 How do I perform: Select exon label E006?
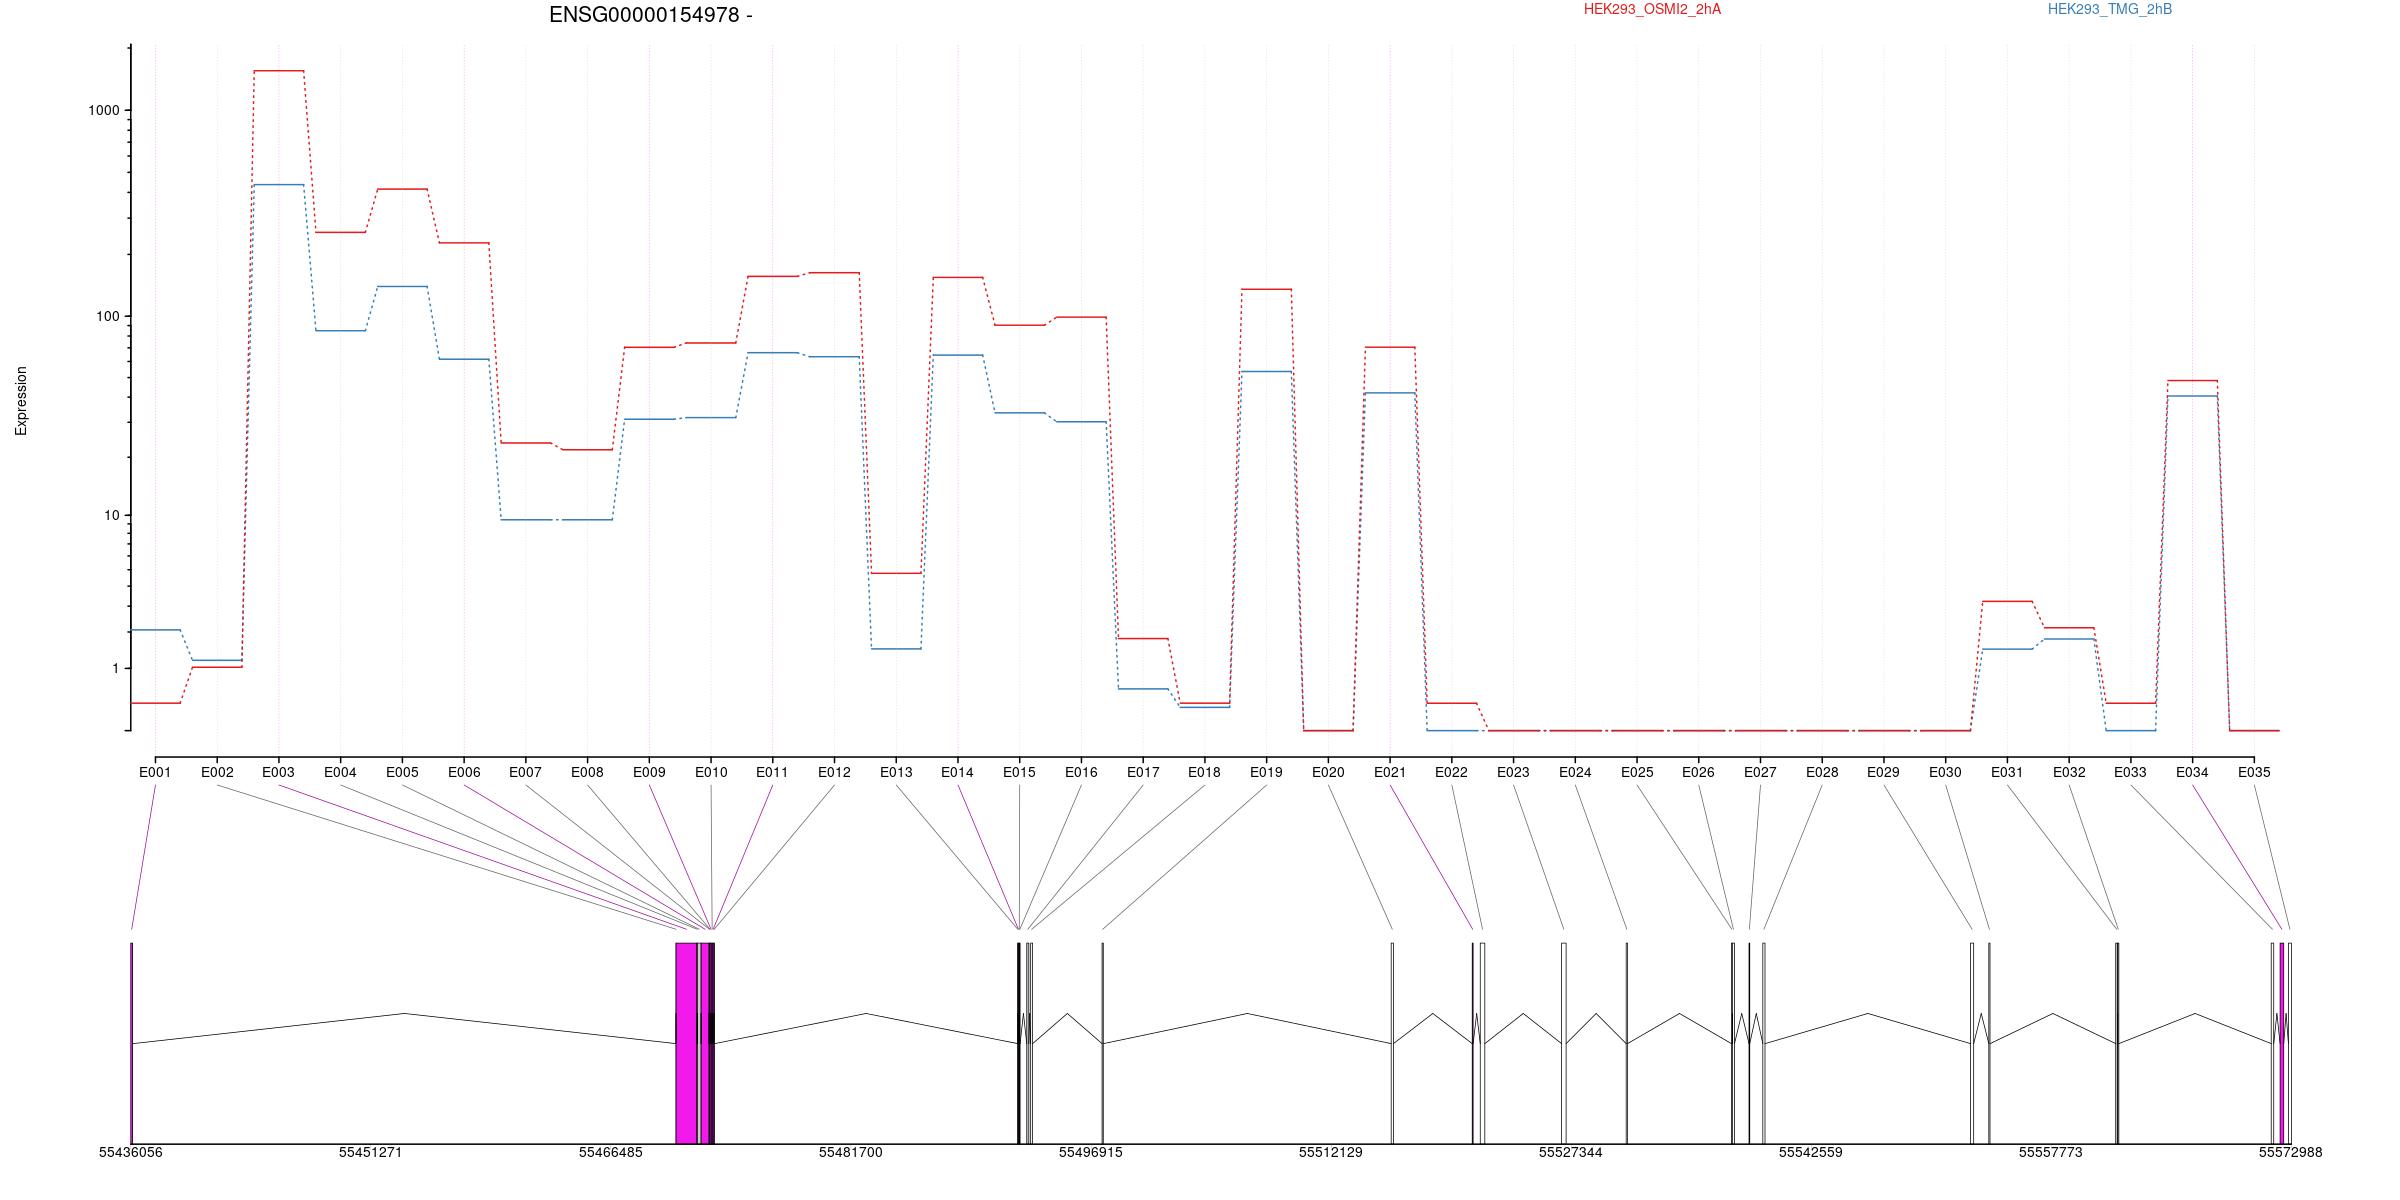[x=464, y=772]
